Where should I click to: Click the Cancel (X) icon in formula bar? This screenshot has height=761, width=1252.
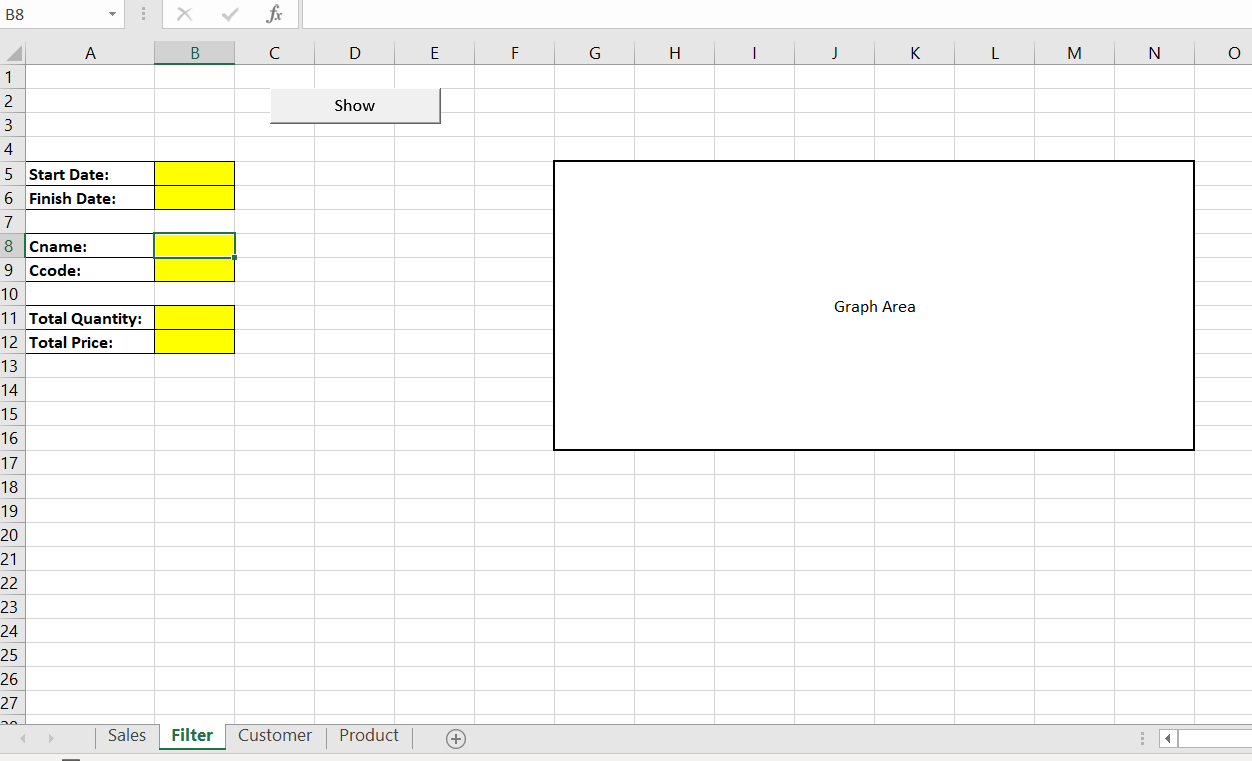click(x=184, y=14)
